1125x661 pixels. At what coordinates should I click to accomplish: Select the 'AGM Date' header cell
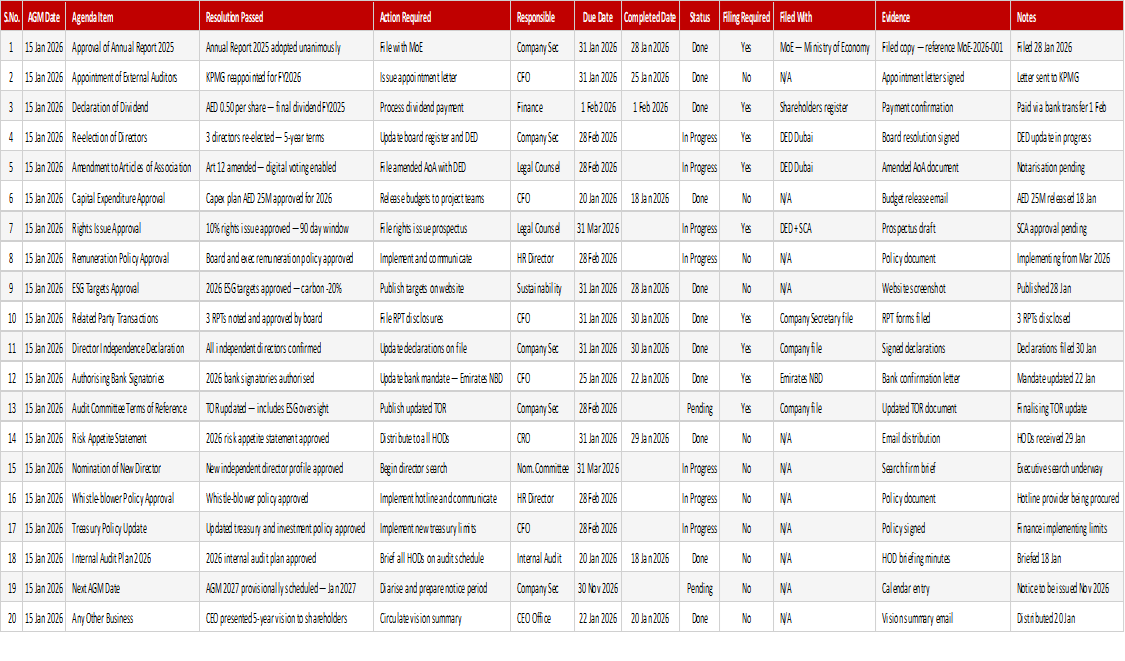tap(44, 17)
